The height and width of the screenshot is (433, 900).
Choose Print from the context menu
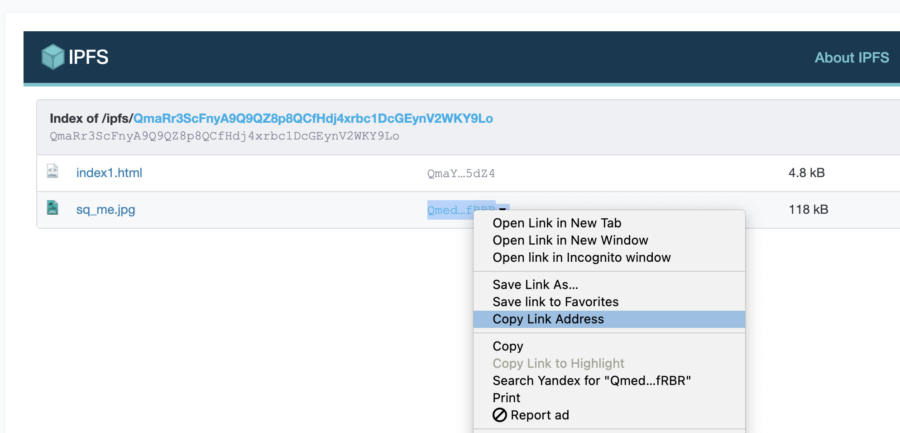tap(506, 398)
